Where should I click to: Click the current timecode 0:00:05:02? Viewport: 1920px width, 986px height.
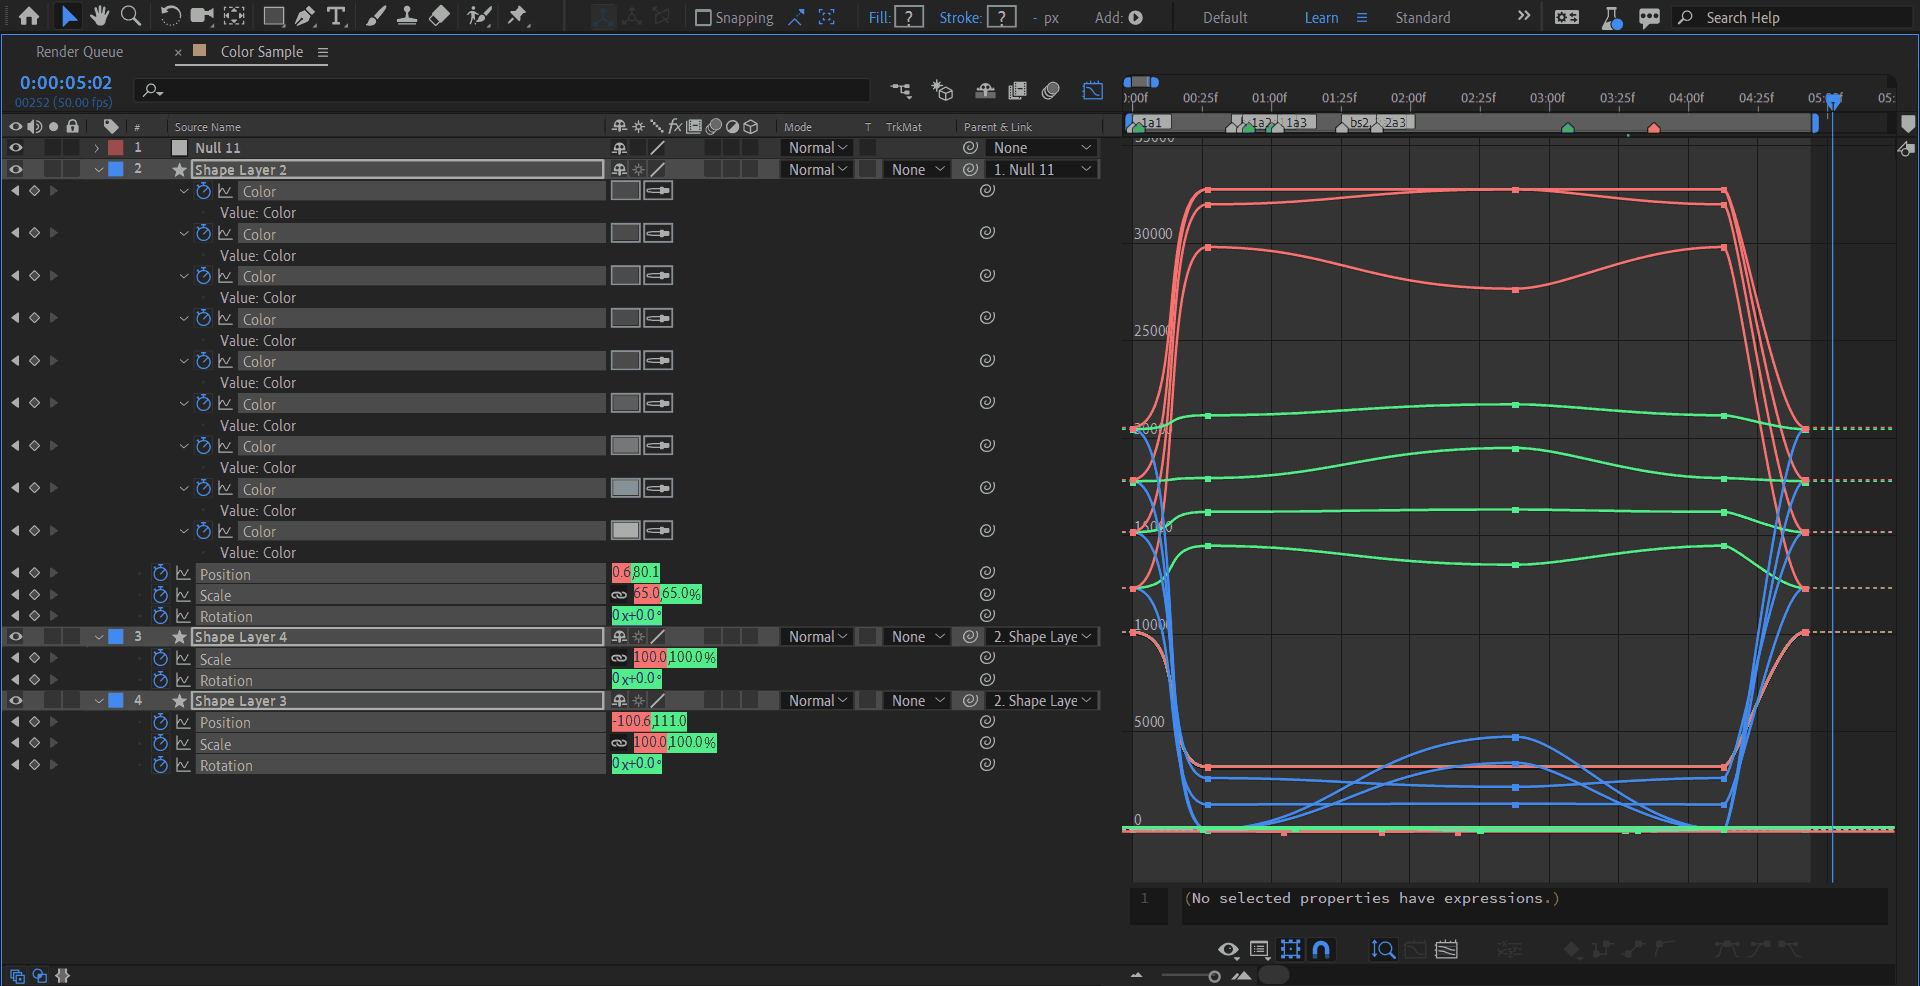point(66,83)
